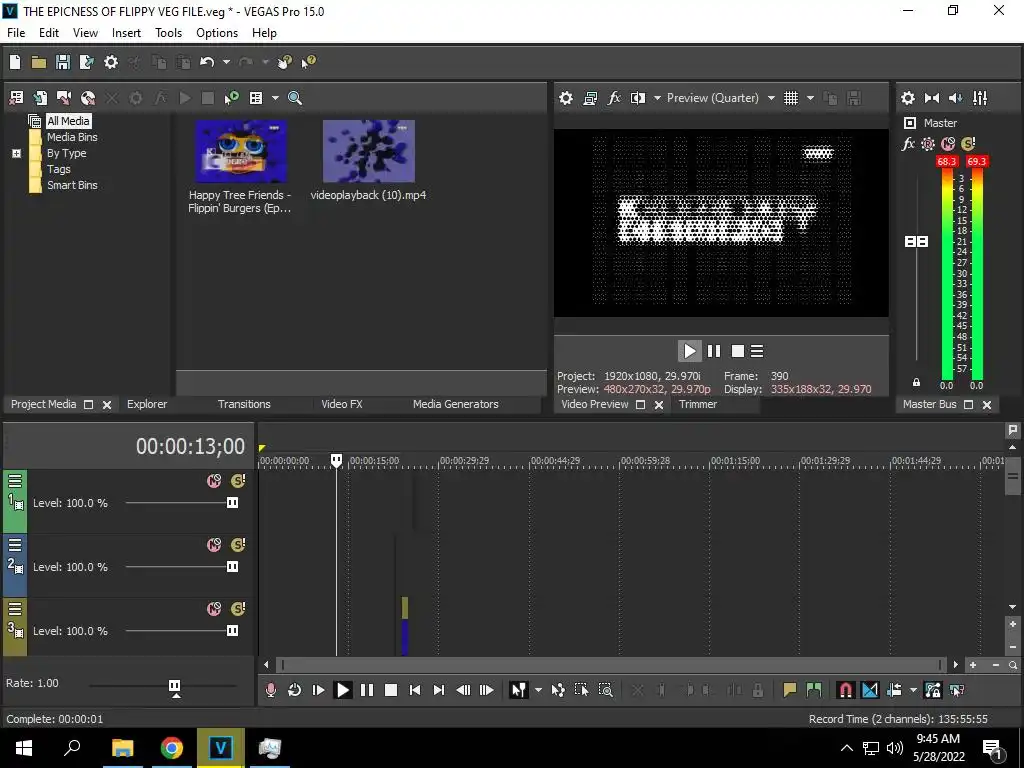Toggle the preview Overlays grid icon
The image size is (1024, 768).
click(791, 98)
